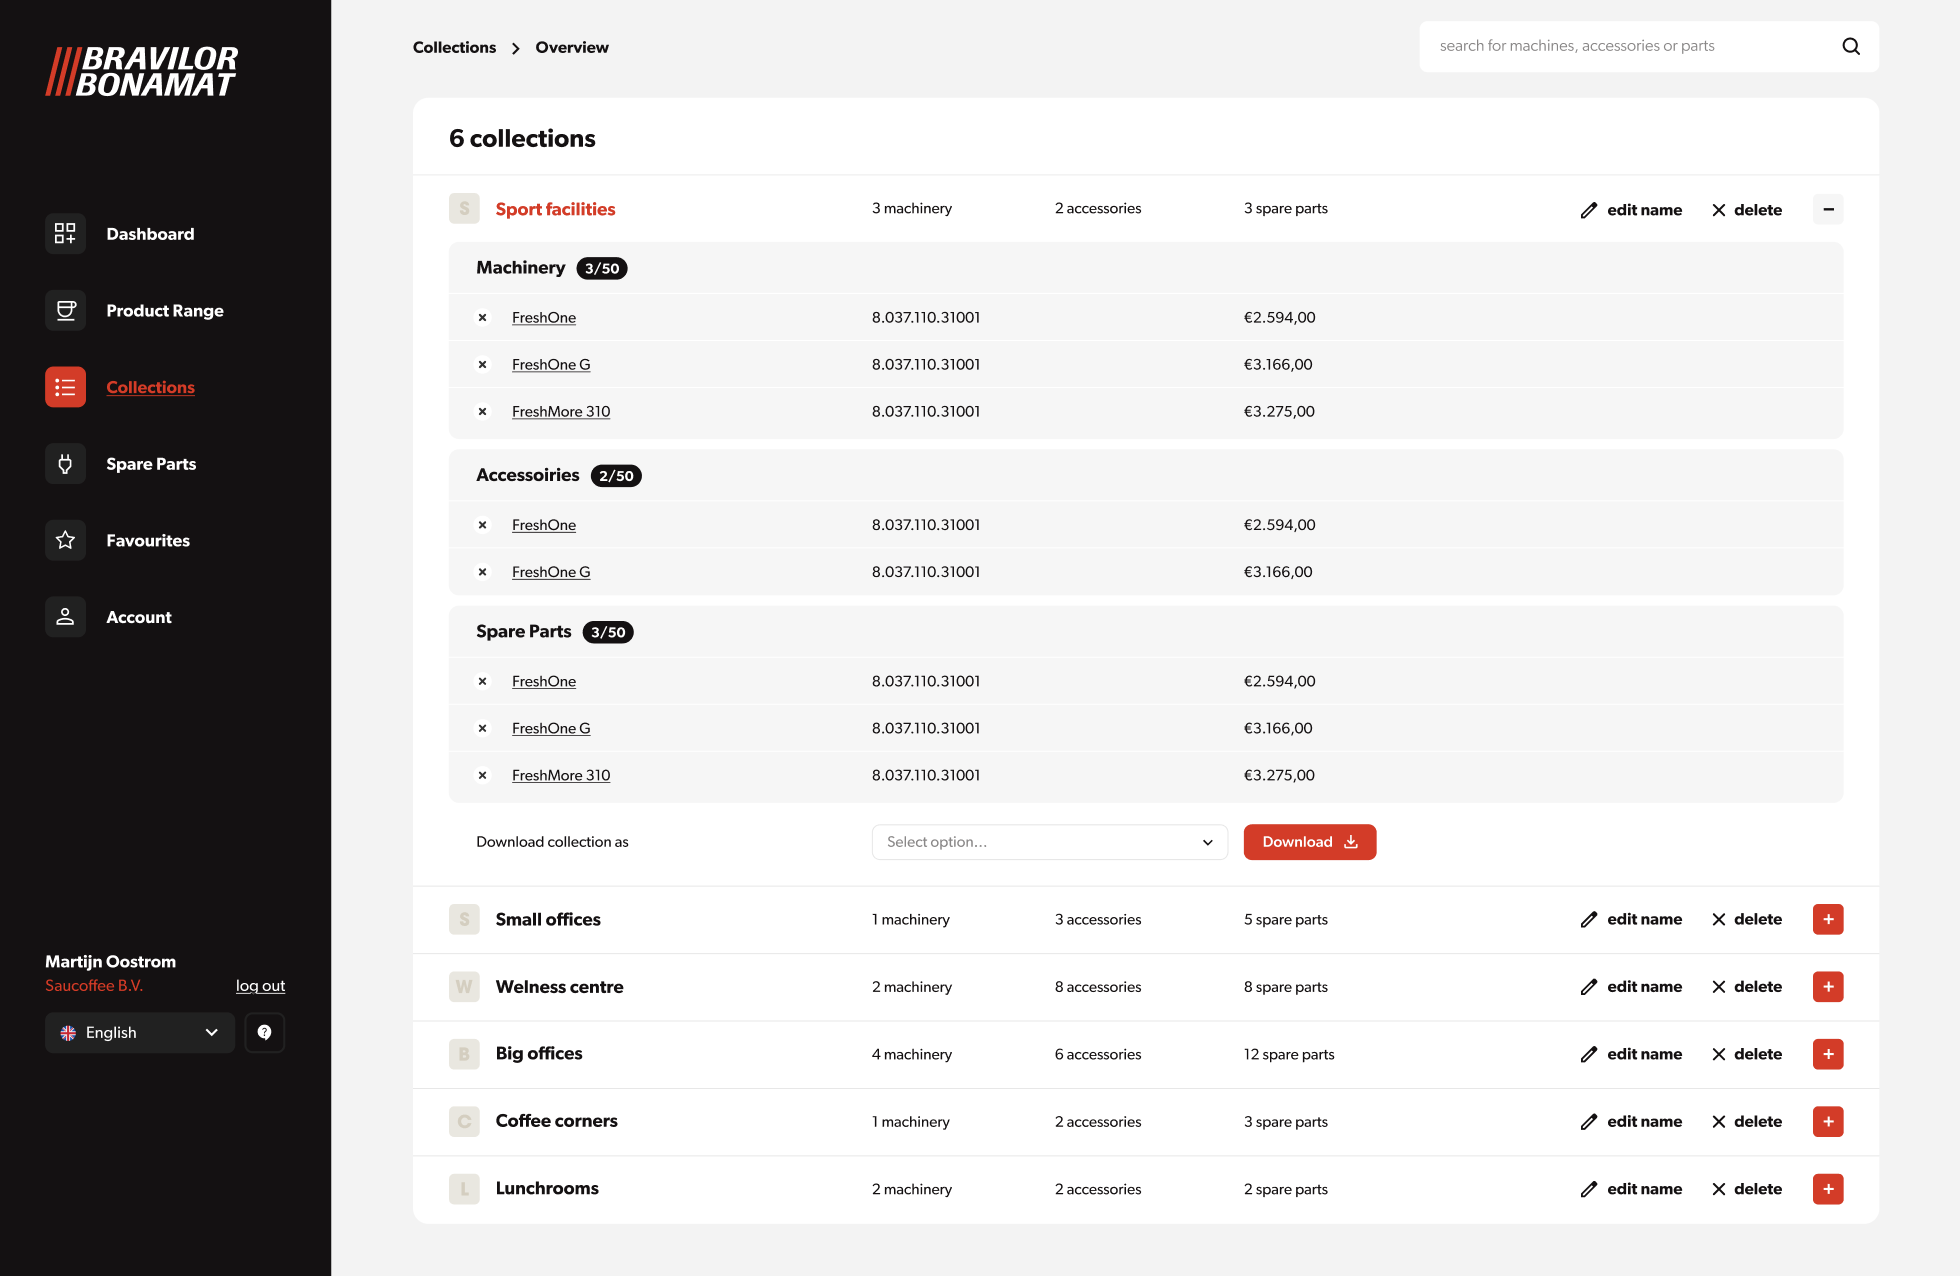Image resolution: width=1960 pixels, height=1276 pixels.
Task: Focus the search machines input field
Action: [x=1630, y=46]
